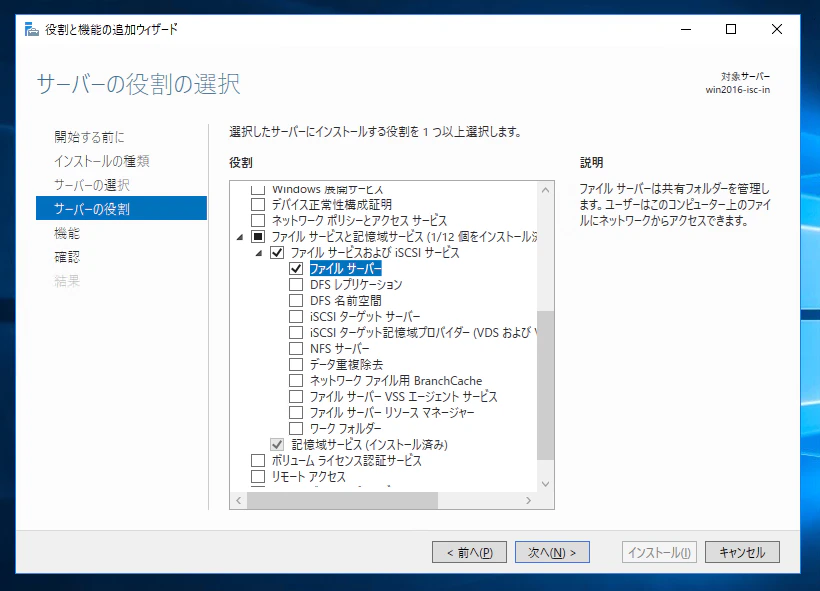
Task: Enable the データ重複除去 checkbox
Action: coord(296,365)
